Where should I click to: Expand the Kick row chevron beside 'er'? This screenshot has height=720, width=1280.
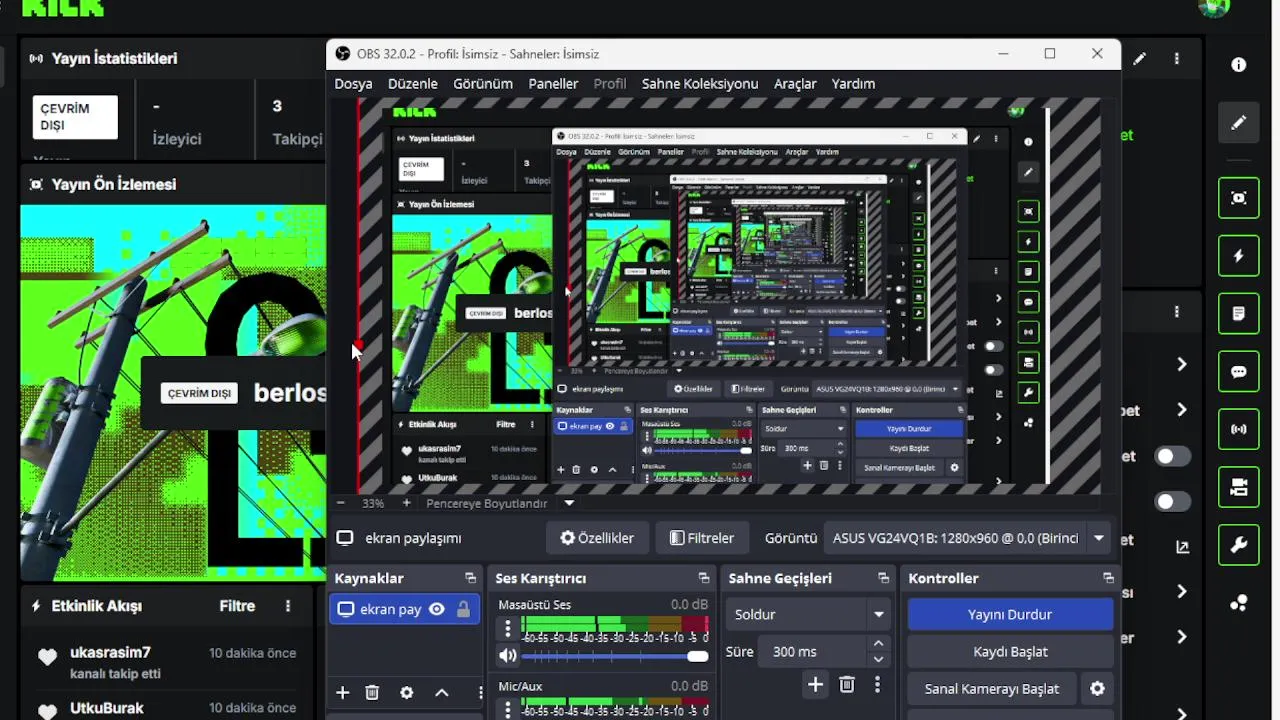1182,637
